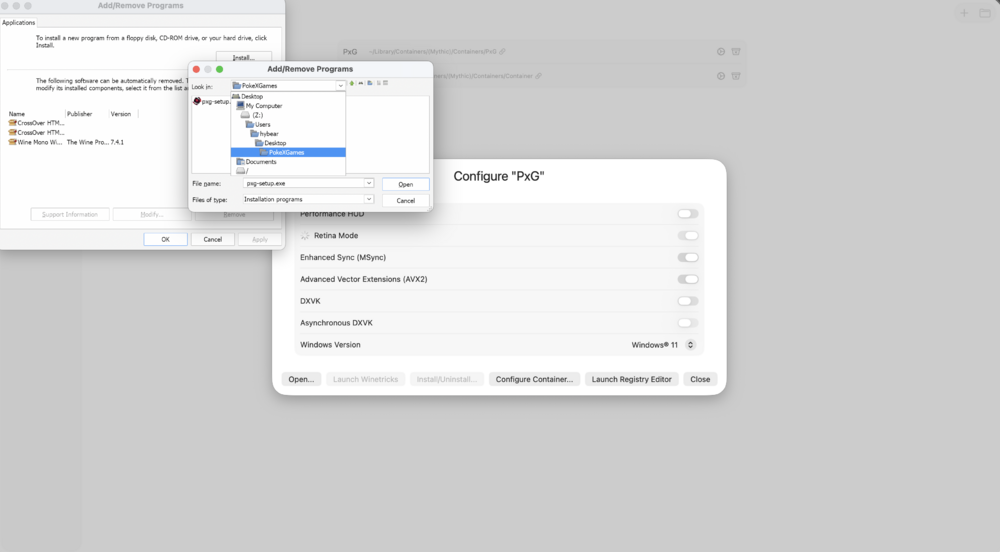This screenshot has width=1000, height=552.
Task: Click OK in Add/Remove Programs window
Action: coord(165,240)
